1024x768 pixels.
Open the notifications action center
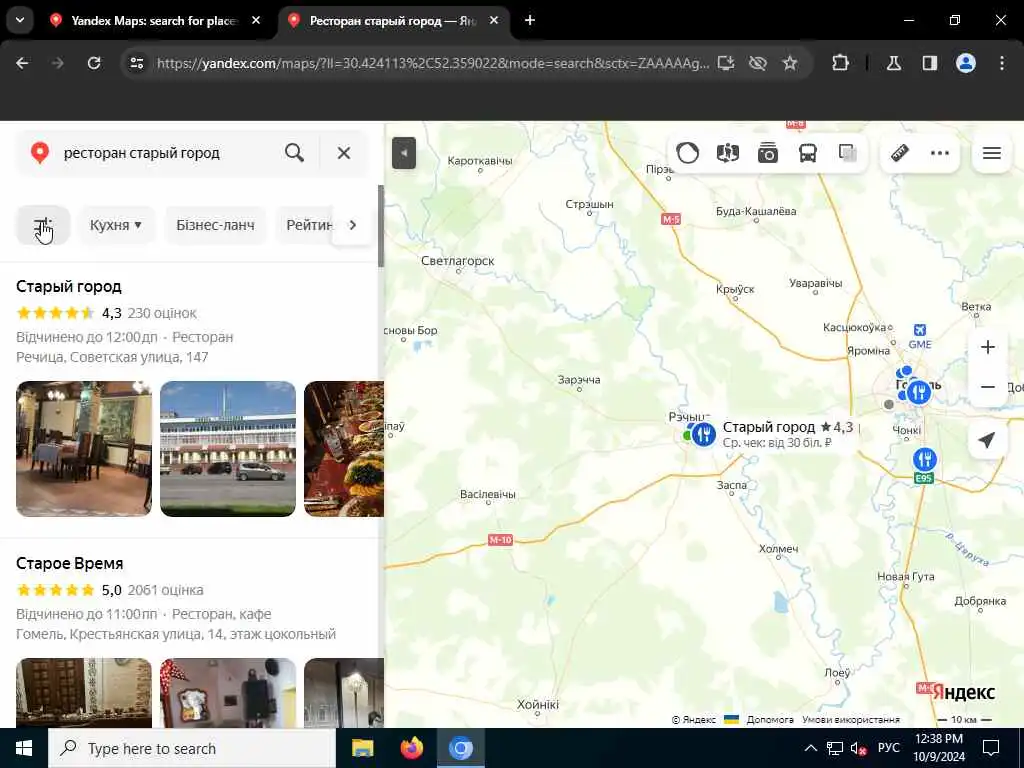point(991,748)
